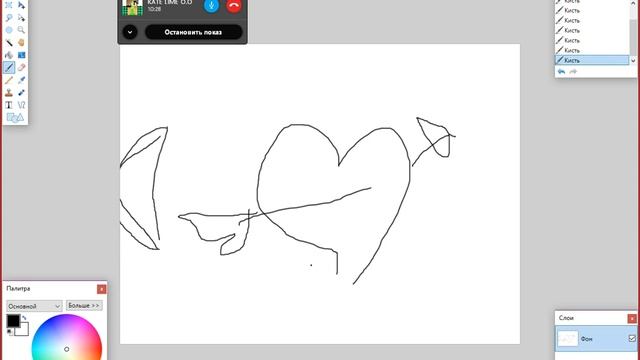Click the black primary color swatch

click(12, 320)
